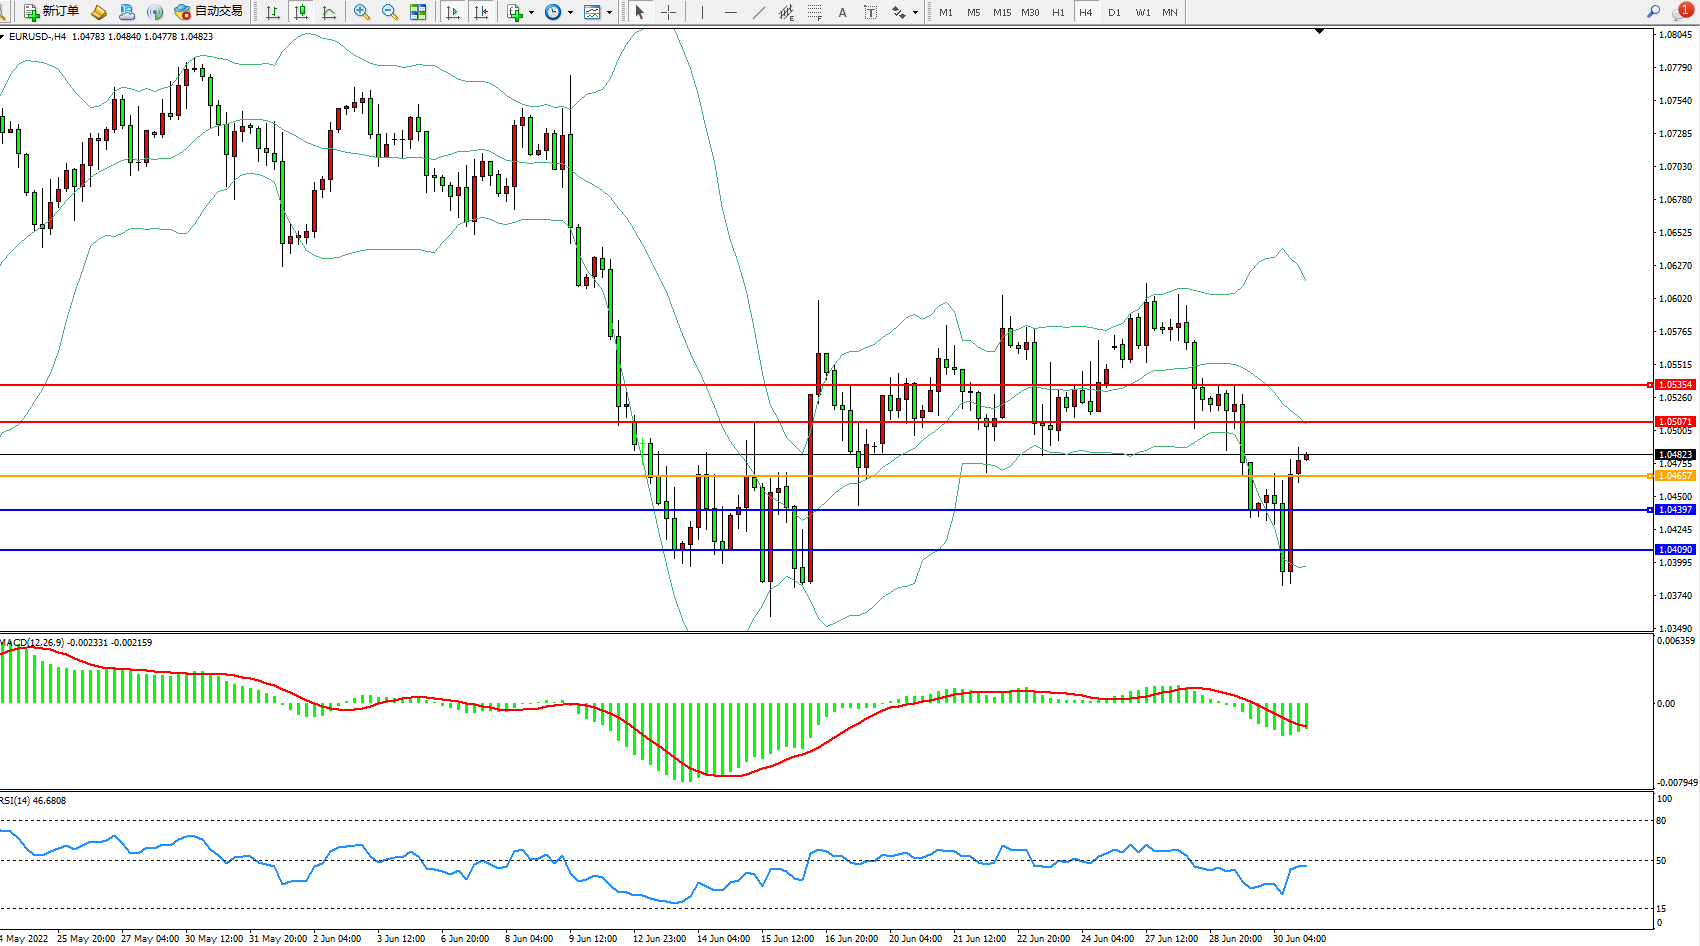Open chart templates dropdown arrow
The height and width of the screenshot is (946, 1700).
[x=609, y=13]
